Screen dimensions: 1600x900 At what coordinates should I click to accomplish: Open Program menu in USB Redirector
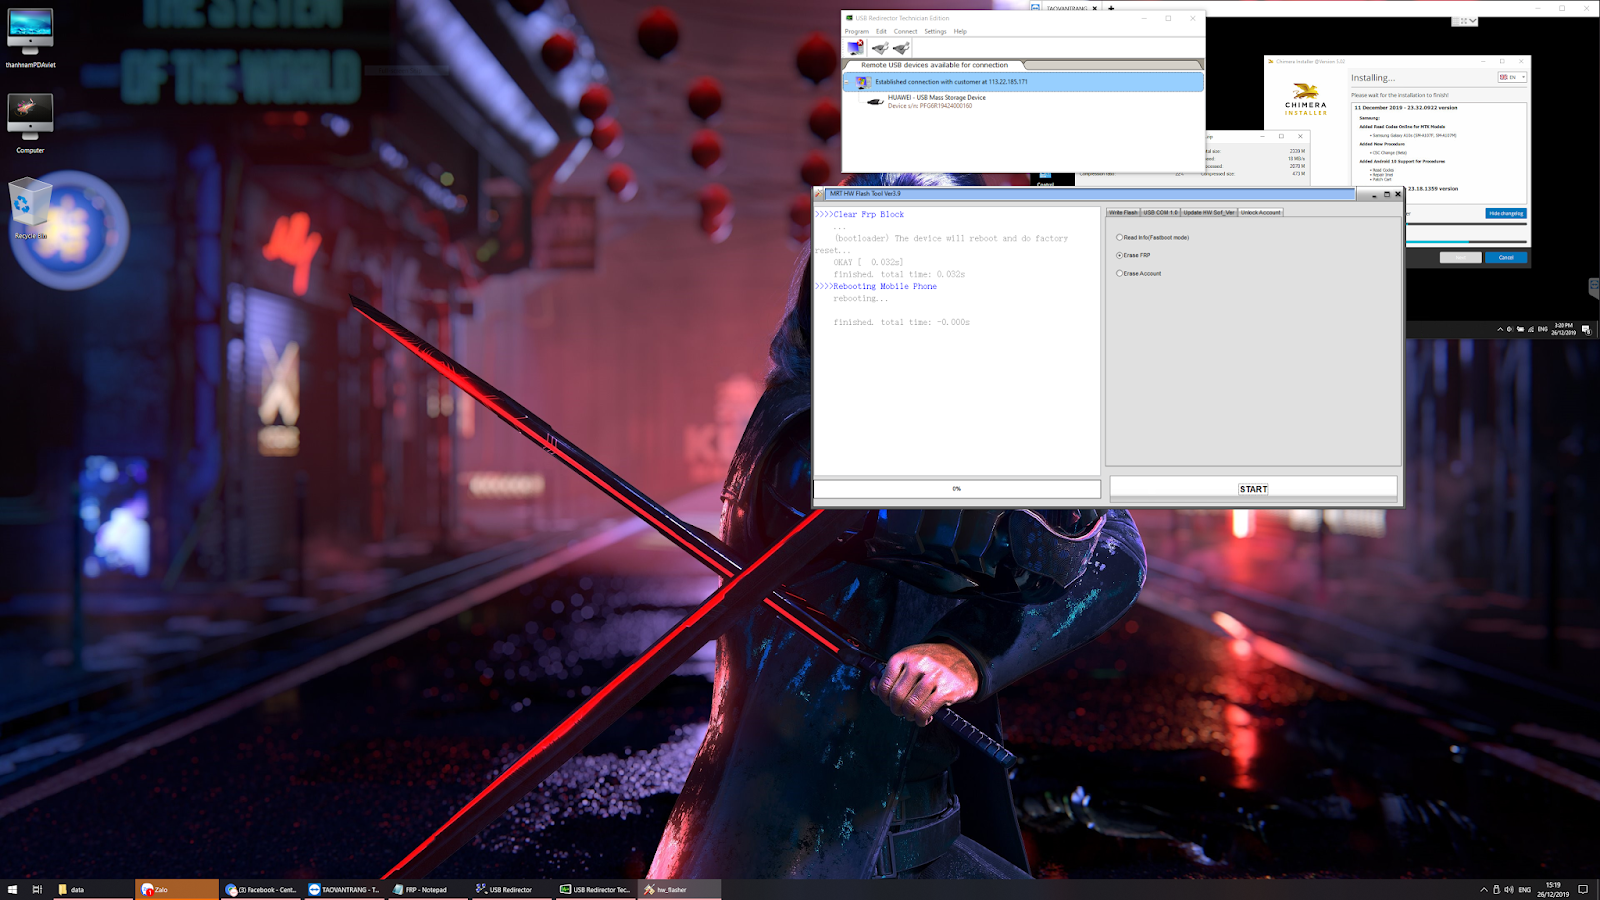coord(857,31)
